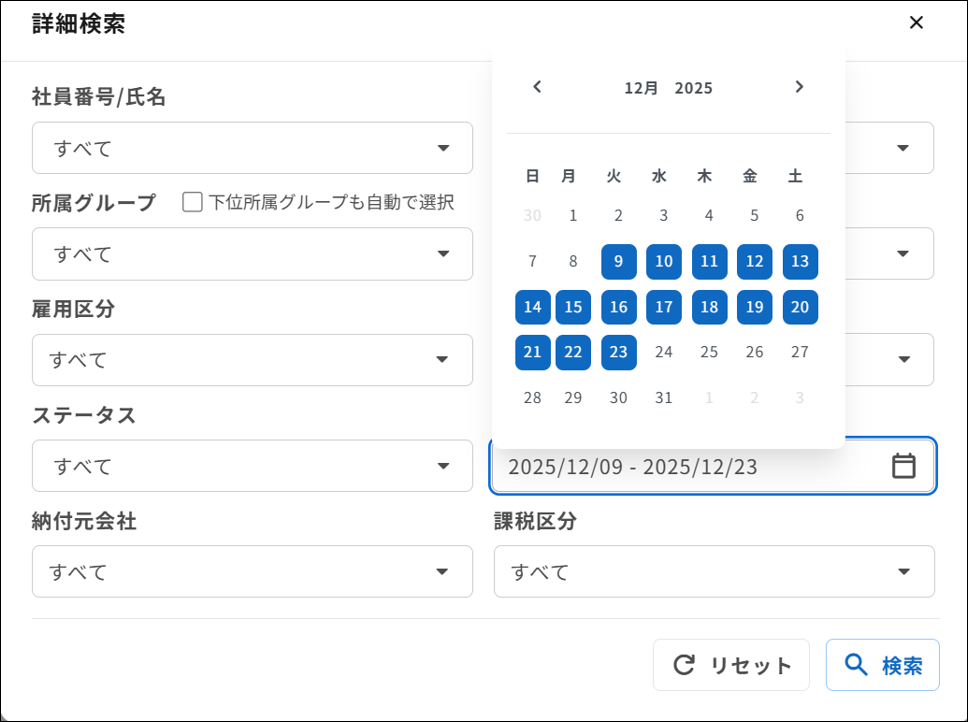Go to the next month with the right chevron
Screen dimensions: 968x722
click(799, 87)
